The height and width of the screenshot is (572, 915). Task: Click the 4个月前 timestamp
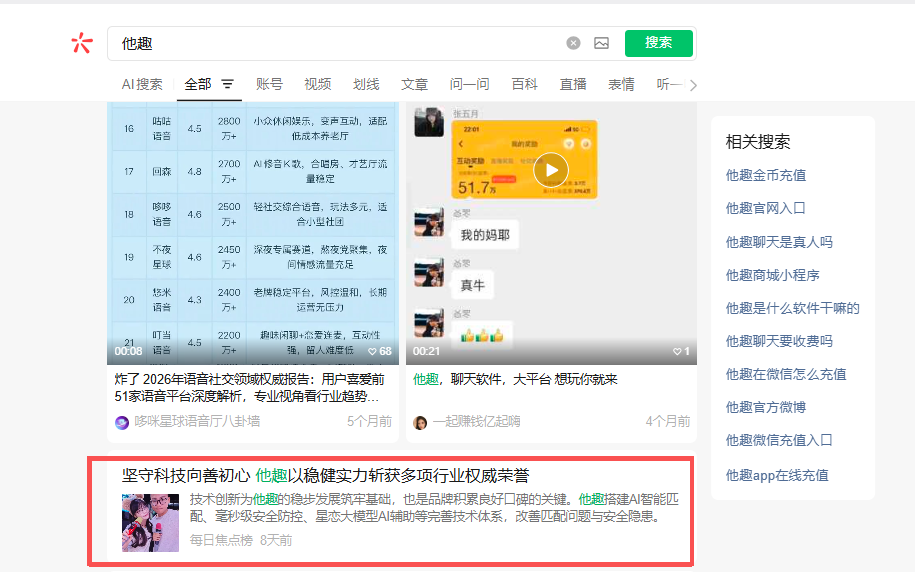[668, 421]
